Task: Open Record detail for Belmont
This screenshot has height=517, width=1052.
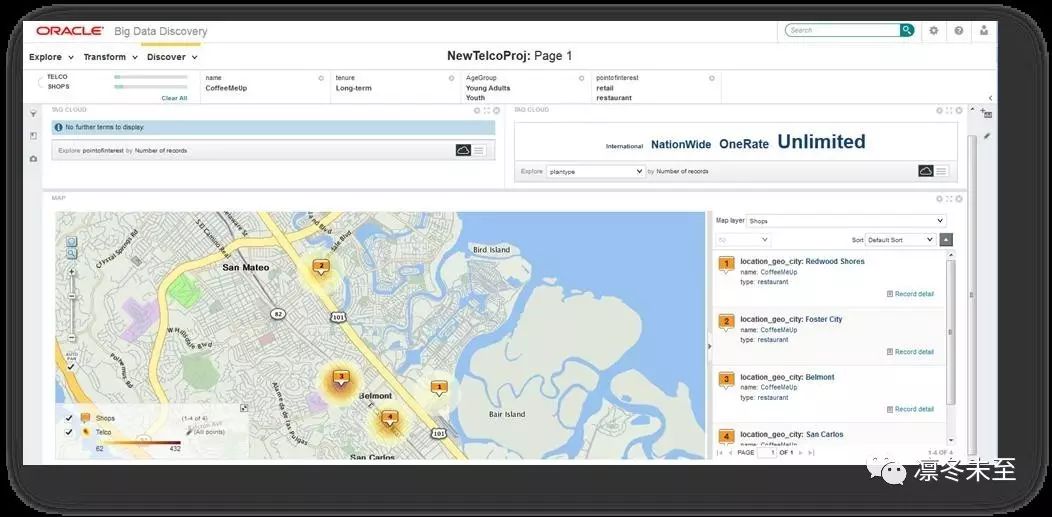Action: [910, 409]
